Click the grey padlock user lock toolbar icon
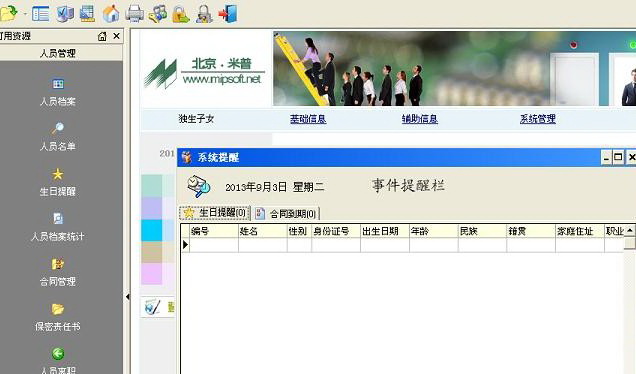The width and height of the screenshot is (636, 374). 204,13
